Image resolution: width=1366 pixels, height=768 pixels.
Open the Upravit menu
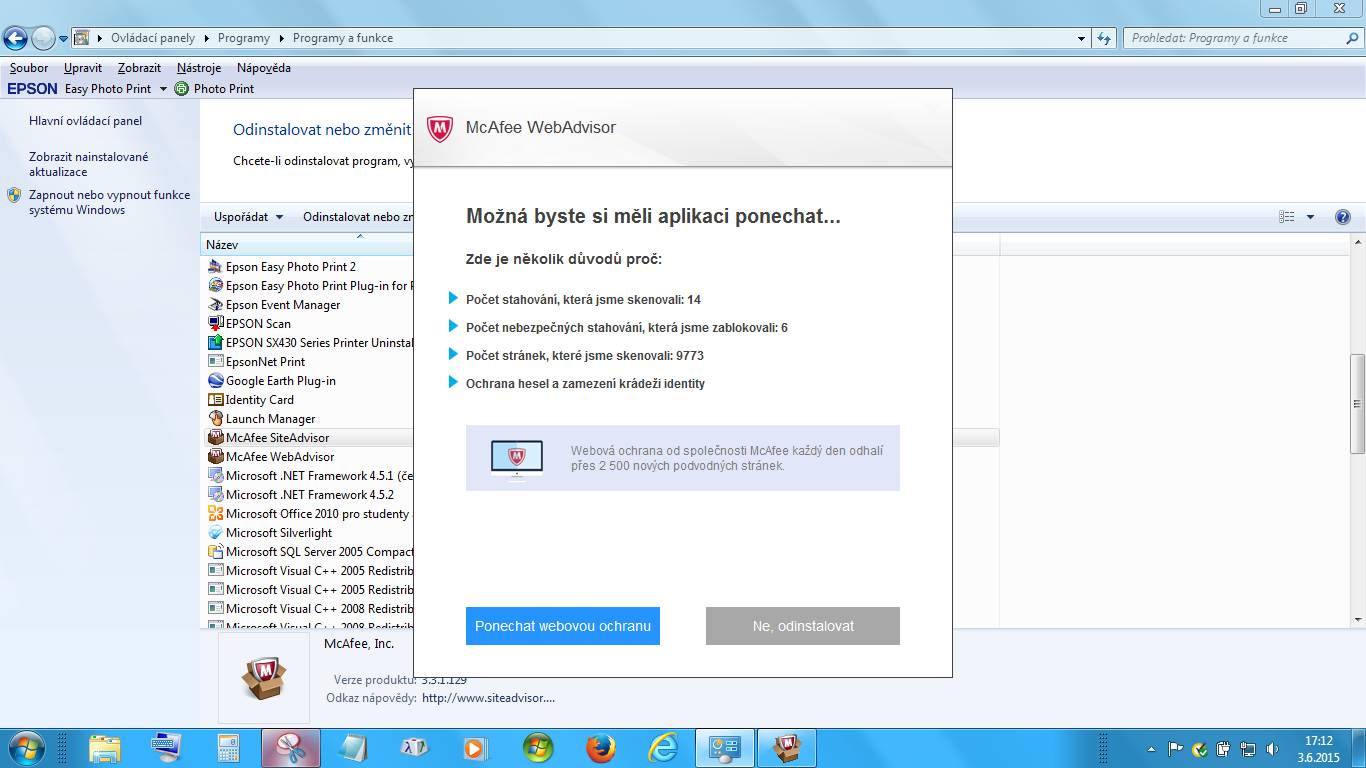pos(83,68)
